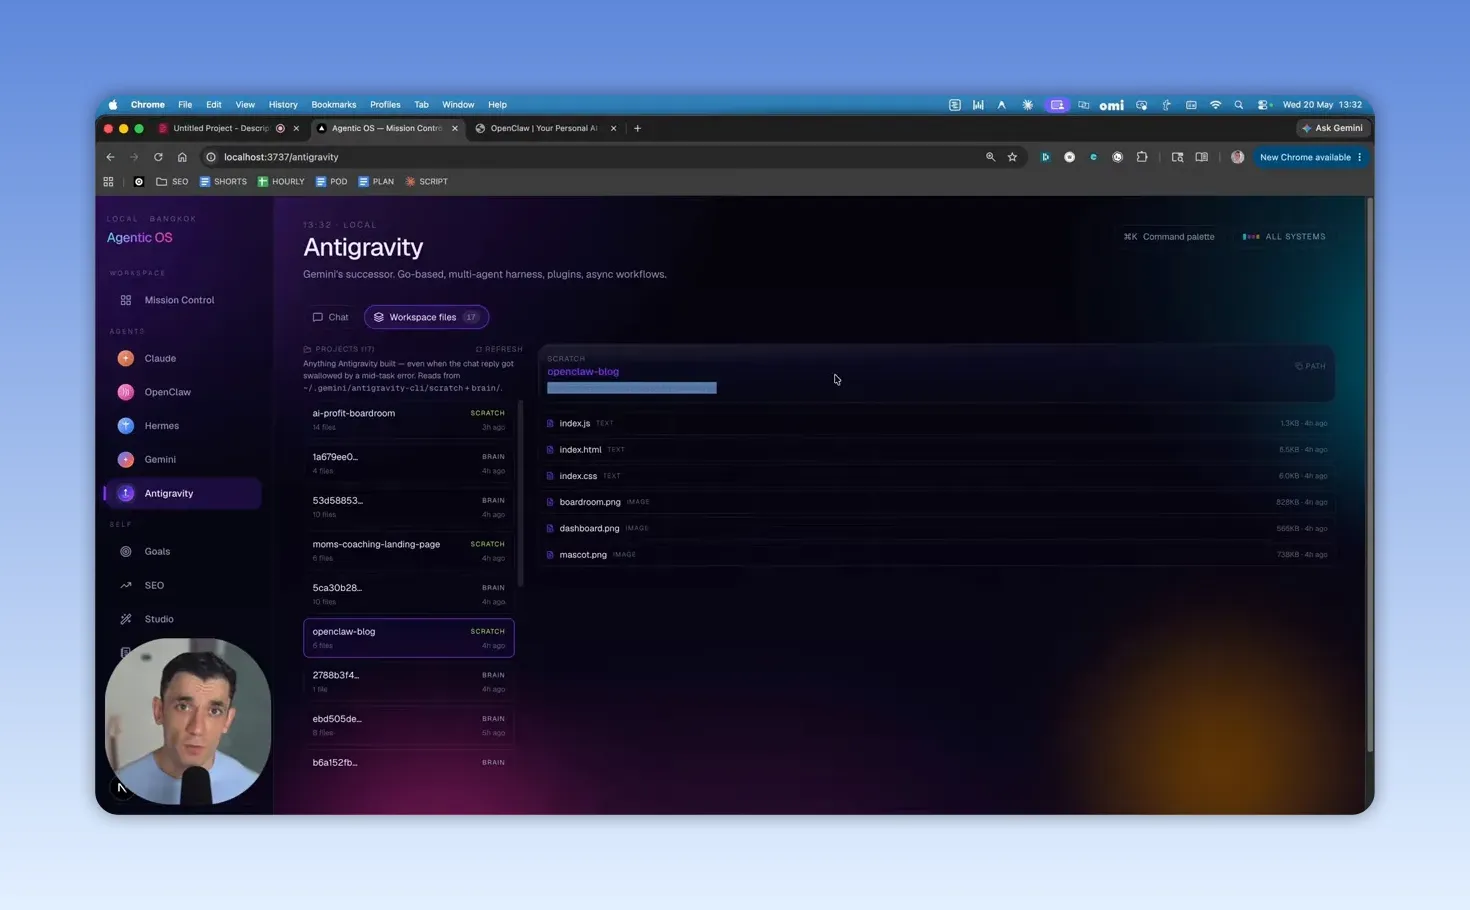The width and height of the screenshot is (1470, 910).
Task: Switch to the Chat tab
Action: pyautogui.click(x=330, y=317)
